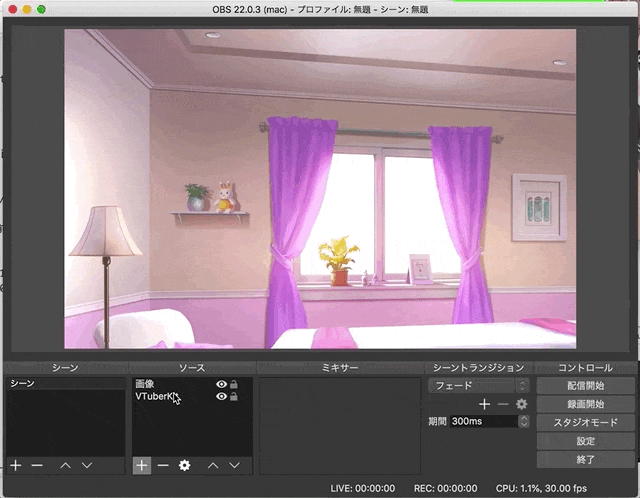Add a new scene with plus icon
640x498 pixels.
coord(16,465)
